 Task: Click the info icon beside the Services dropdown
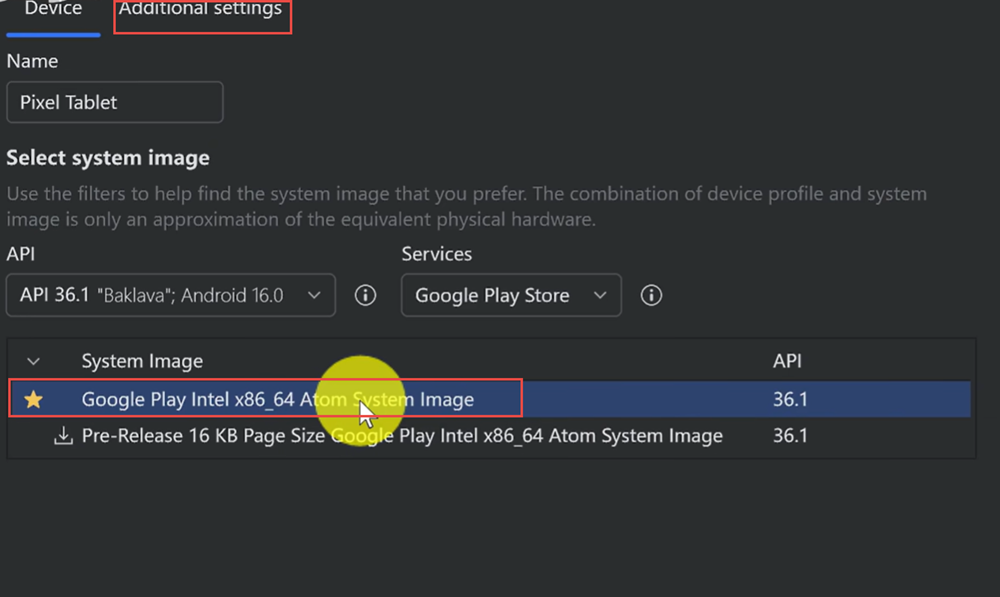(651, 296)
